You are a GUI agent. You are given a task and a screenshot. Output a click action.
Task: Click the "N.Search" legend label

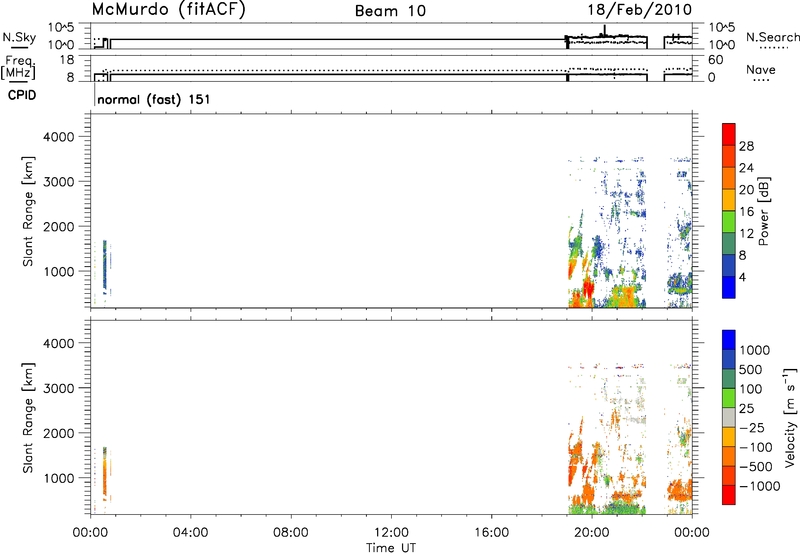click(772, 37)
